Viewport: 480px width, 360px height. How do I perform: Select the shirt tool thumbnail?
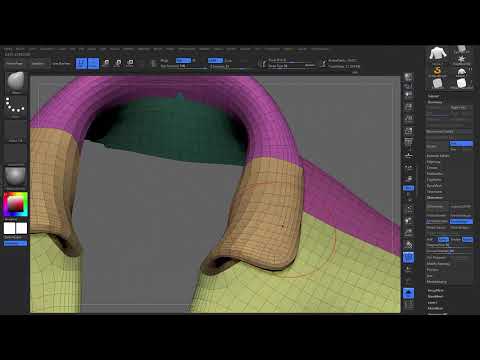click(438, 53)
